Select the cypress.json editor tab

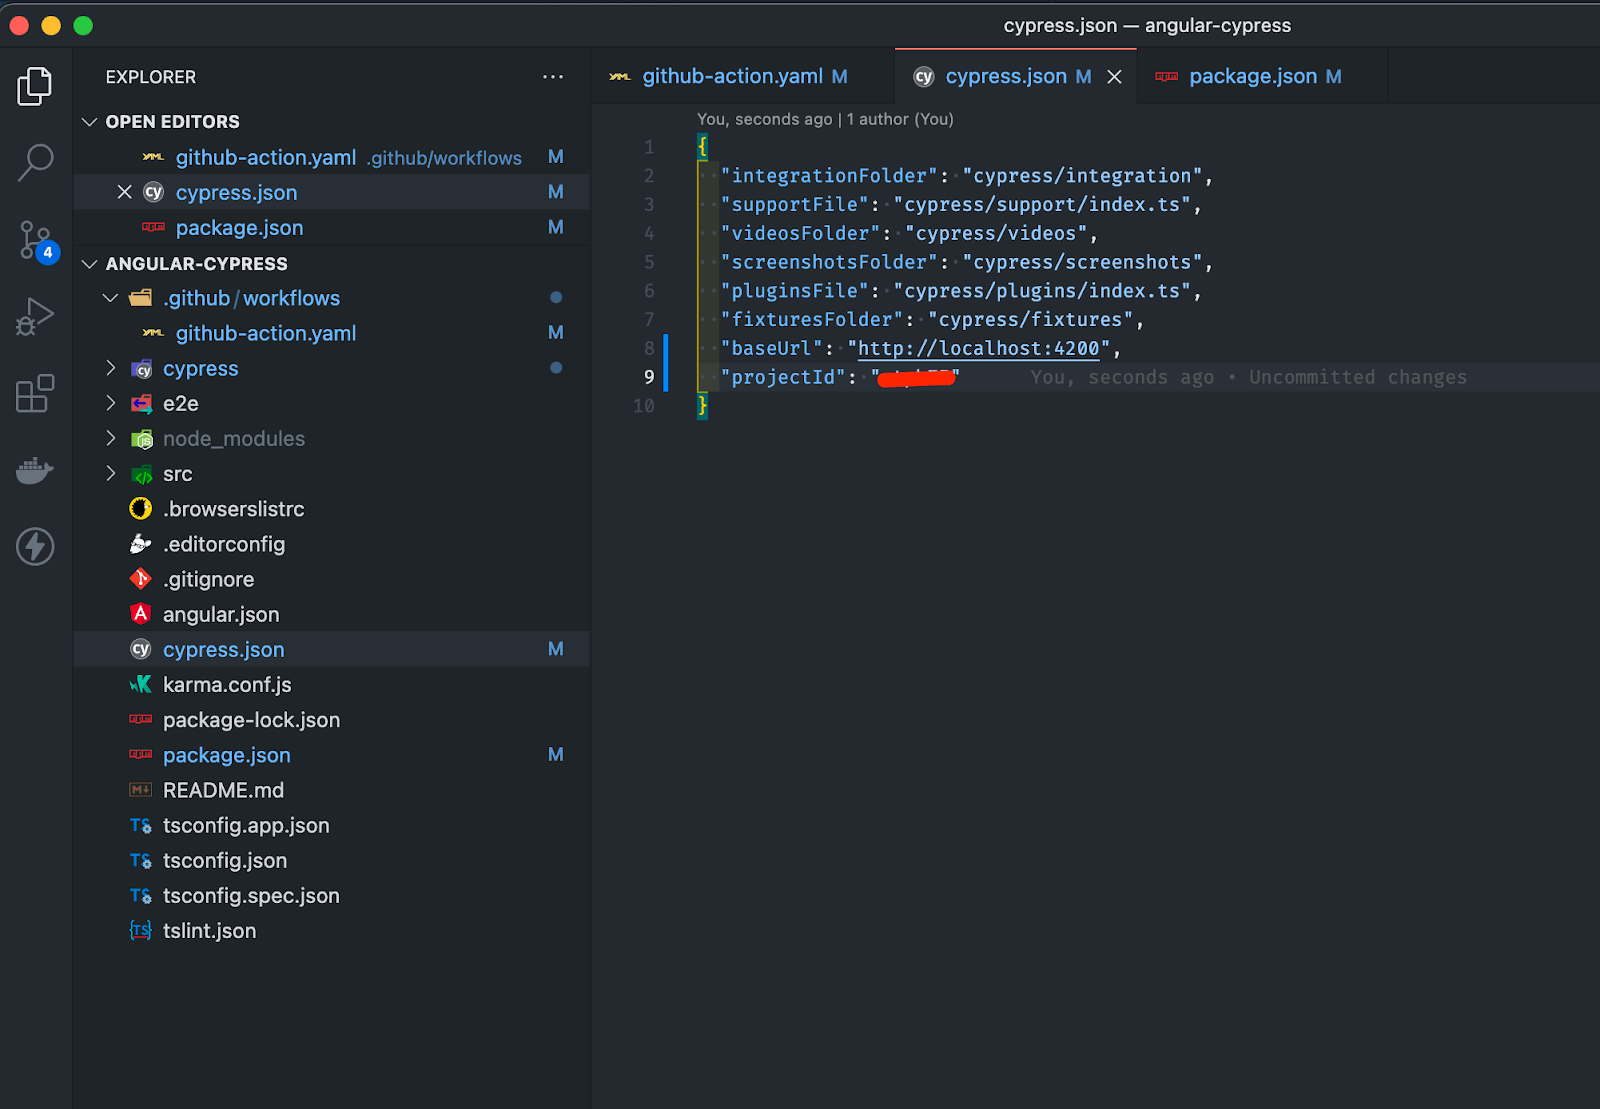[x=1016, y=77]
